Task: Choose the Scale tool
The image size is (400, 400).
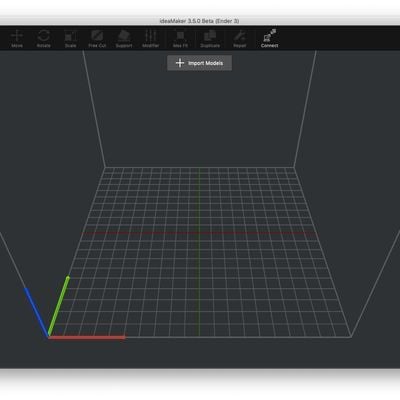Action: coord(70,38)
